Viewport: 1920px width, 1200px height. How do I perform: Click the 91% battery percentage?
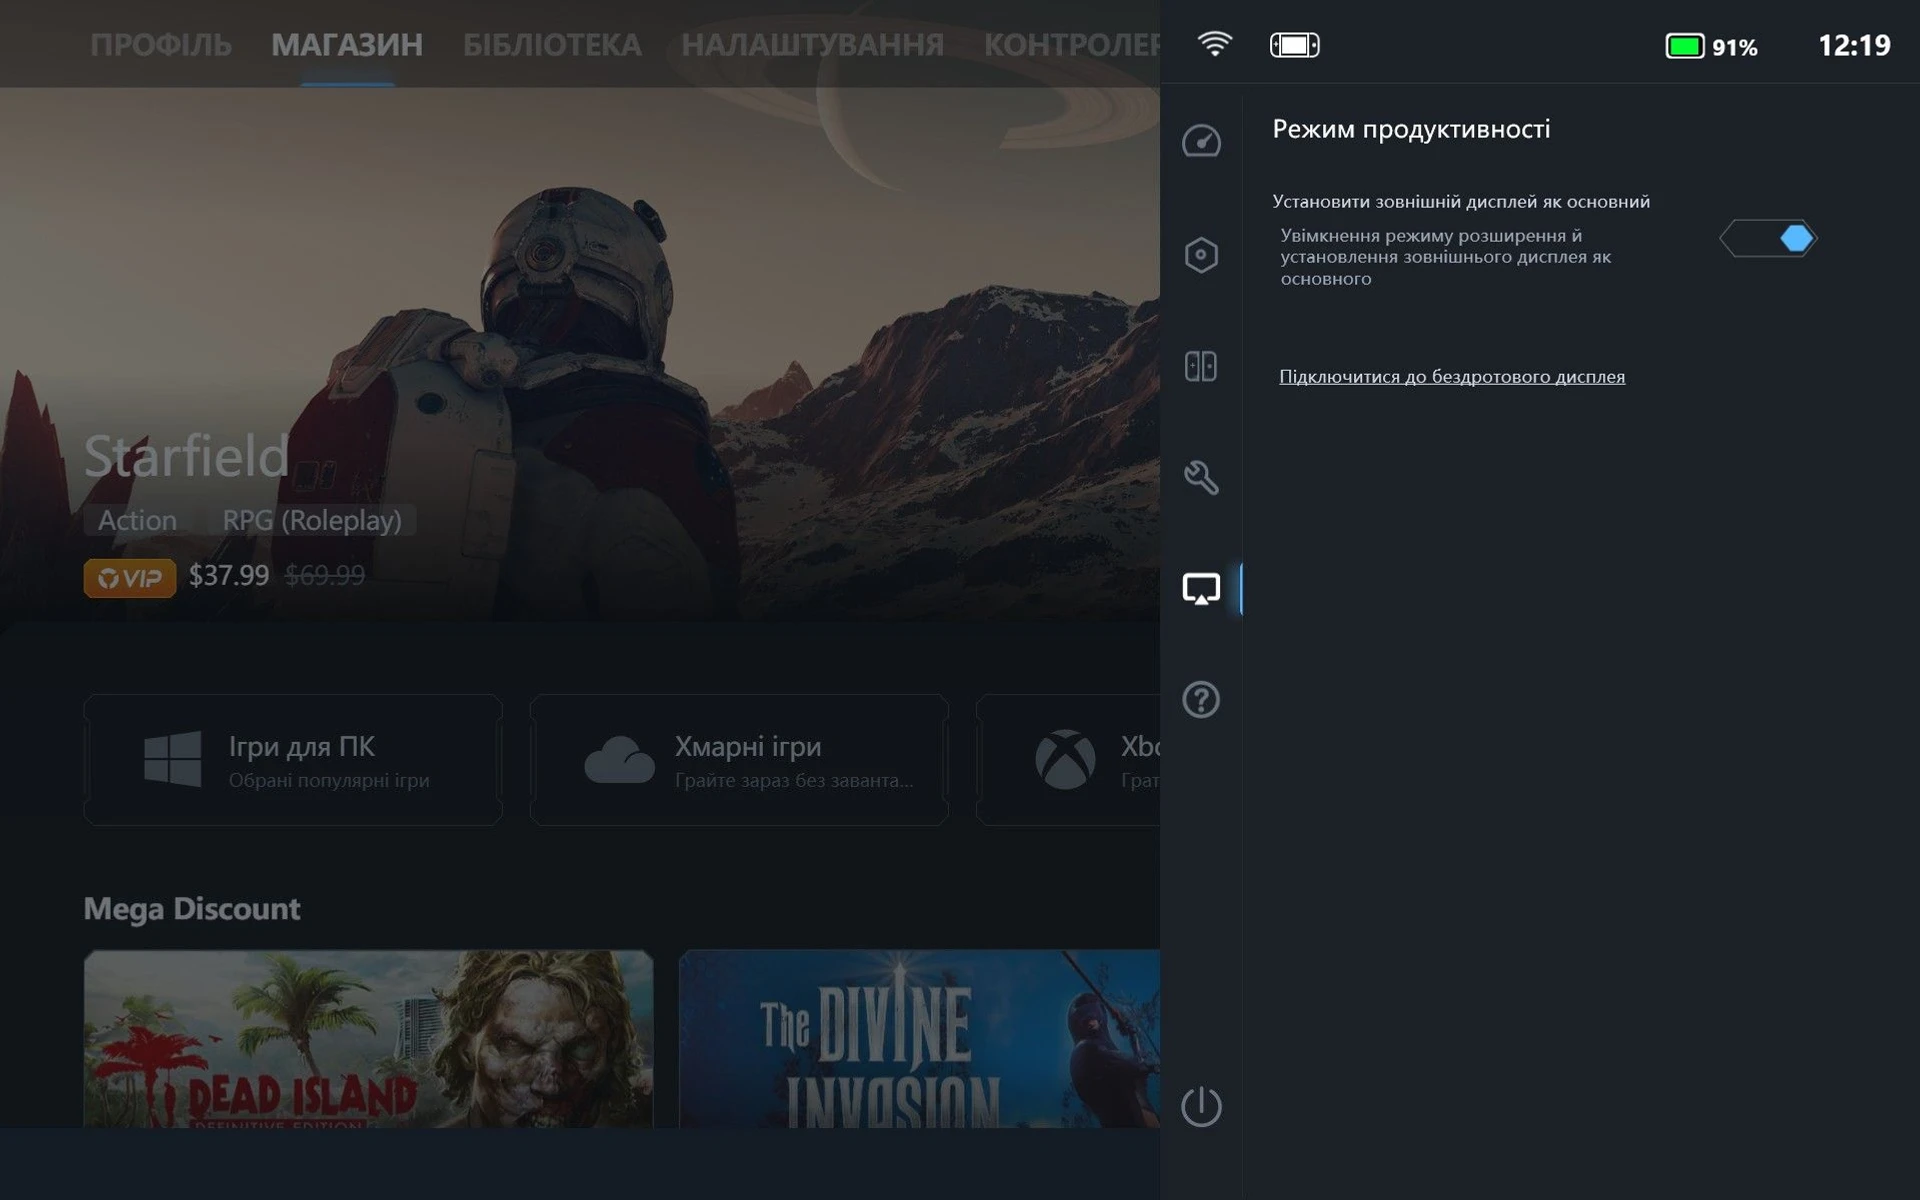click(x=1735, y=47)
